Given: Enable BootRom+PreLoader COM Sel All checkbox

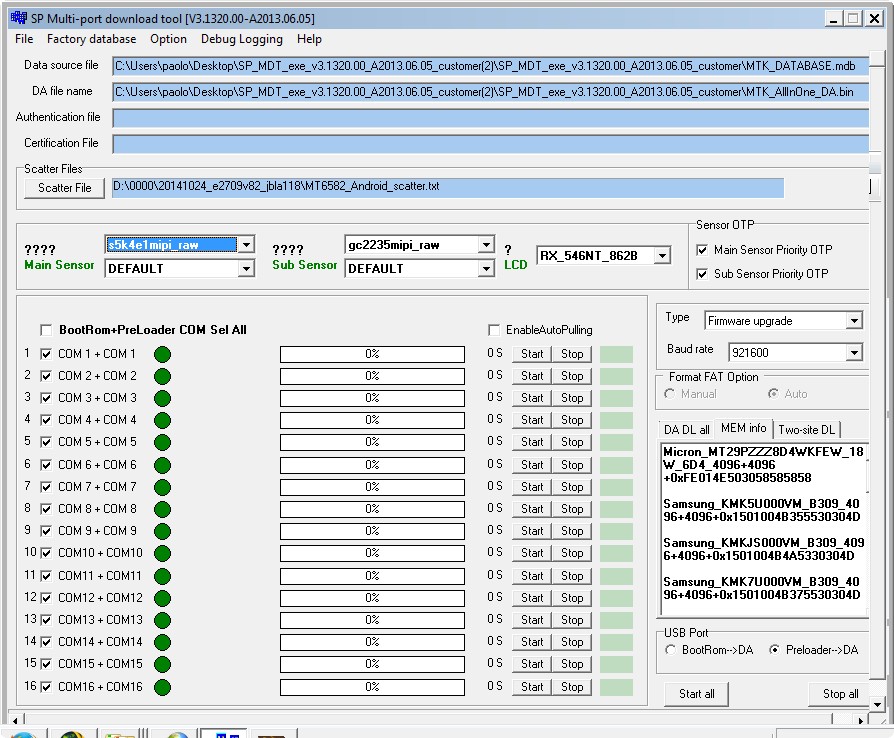Looking at the screenshot, I should [x=46, y=330].
